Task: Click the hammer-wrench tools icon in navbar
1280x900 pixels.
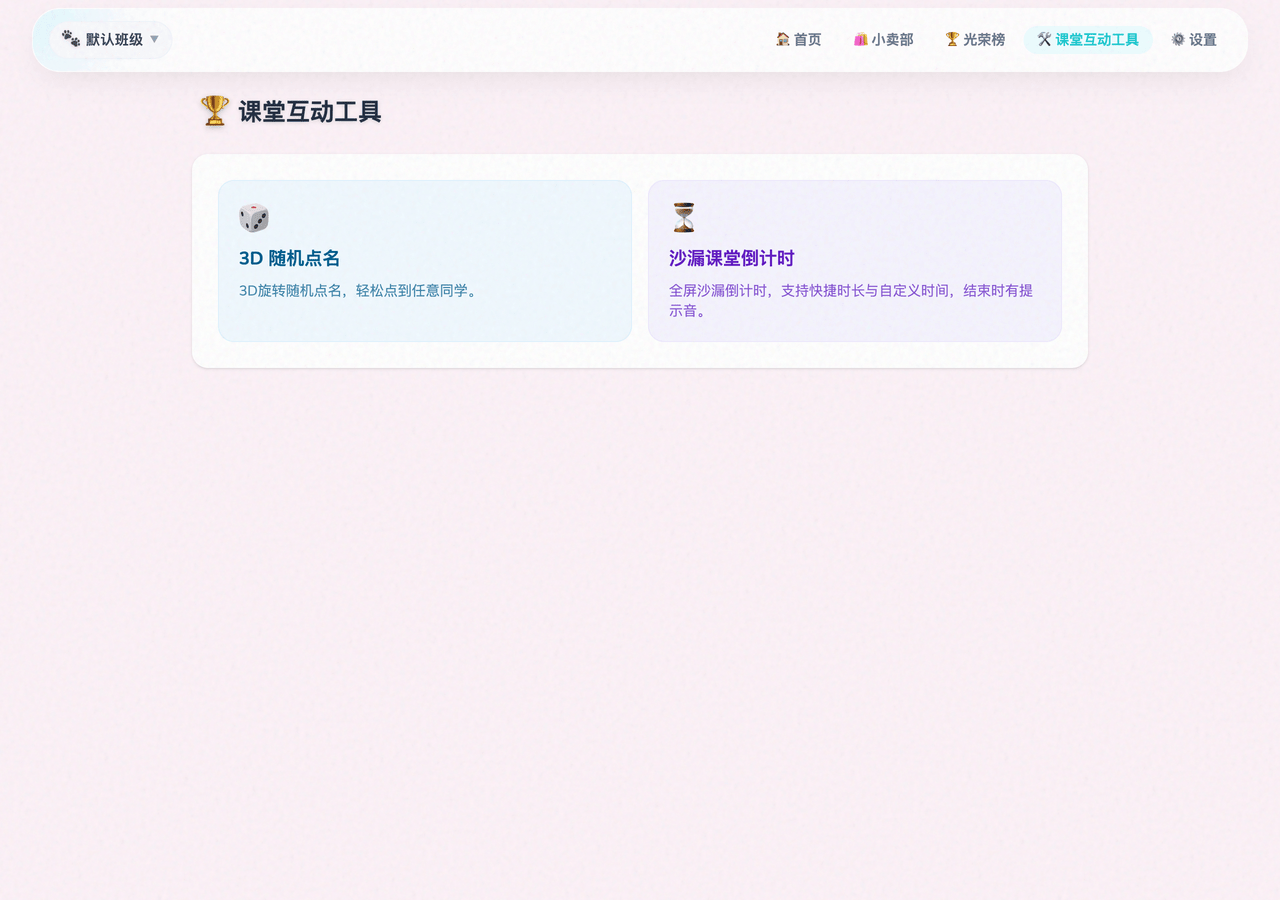Action: point(1044,39)
